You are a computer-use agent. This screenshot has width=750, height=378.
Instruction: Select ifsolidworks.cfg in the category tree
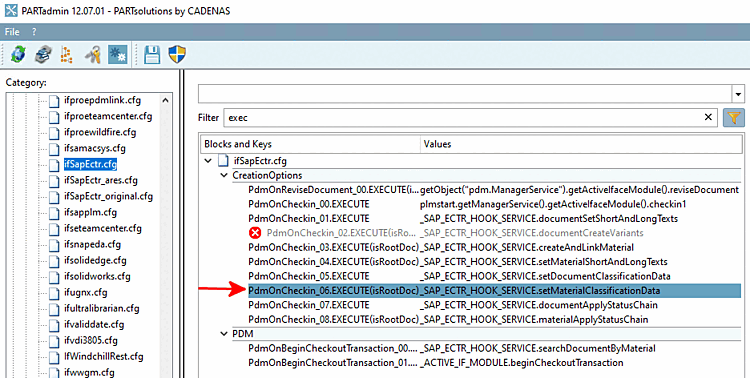tap(97, 276)
